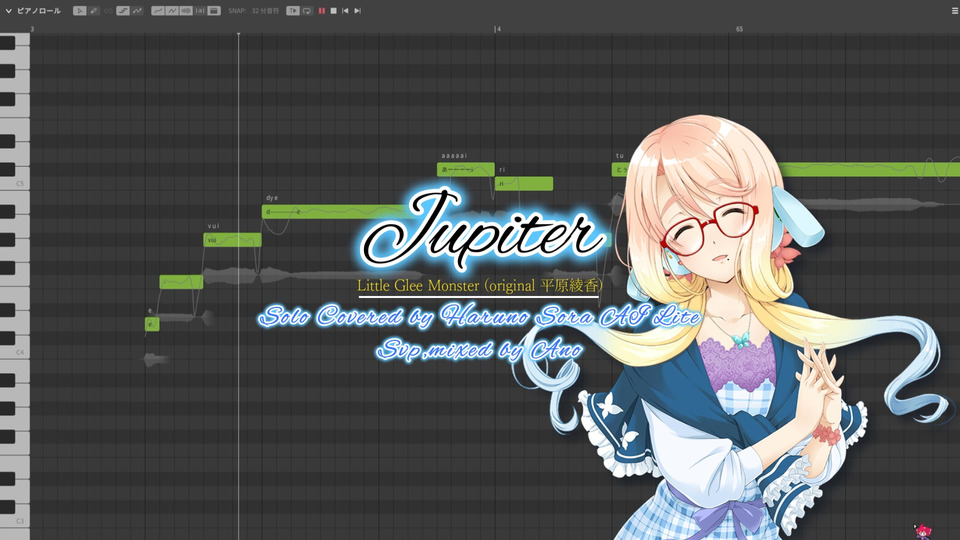Click the link icon in the toolbar

[x=108, y=11]
